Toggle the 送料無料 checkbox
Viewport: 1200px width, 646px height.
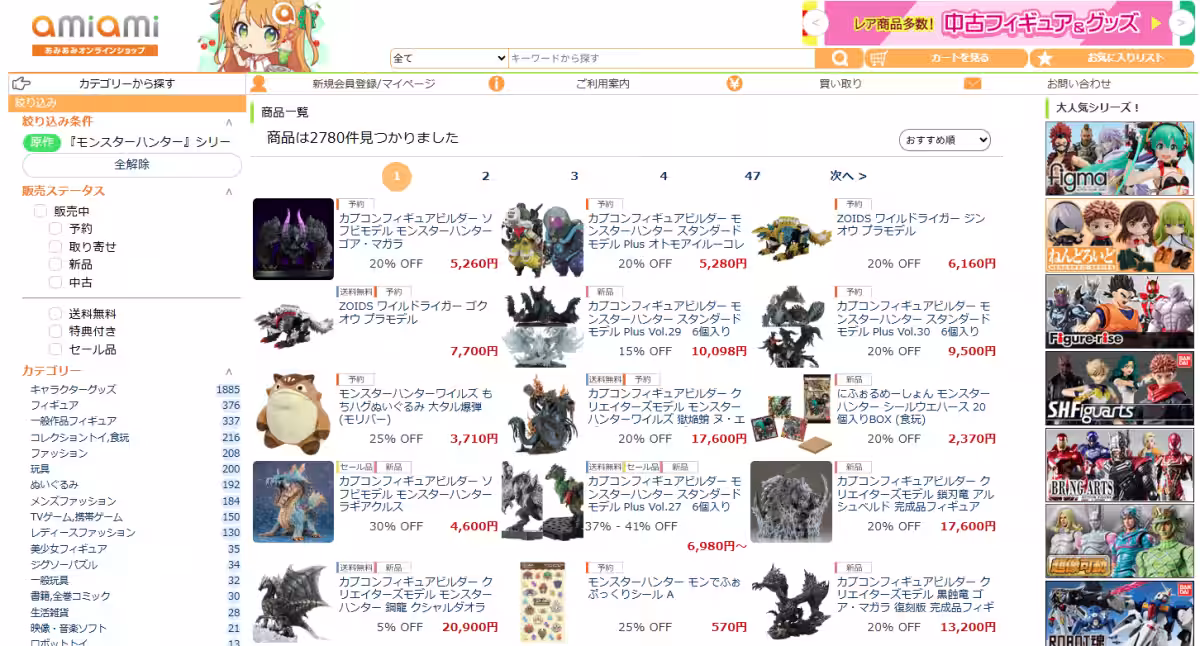point(55,314)
